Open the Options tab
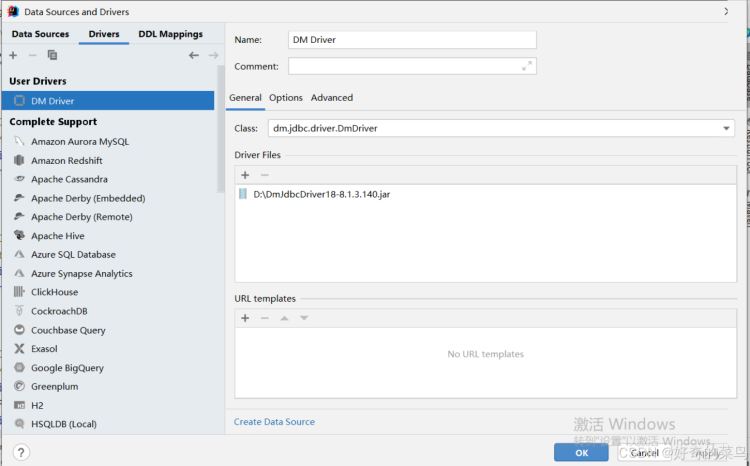750x466 pixels. click(x=286, y=98)
